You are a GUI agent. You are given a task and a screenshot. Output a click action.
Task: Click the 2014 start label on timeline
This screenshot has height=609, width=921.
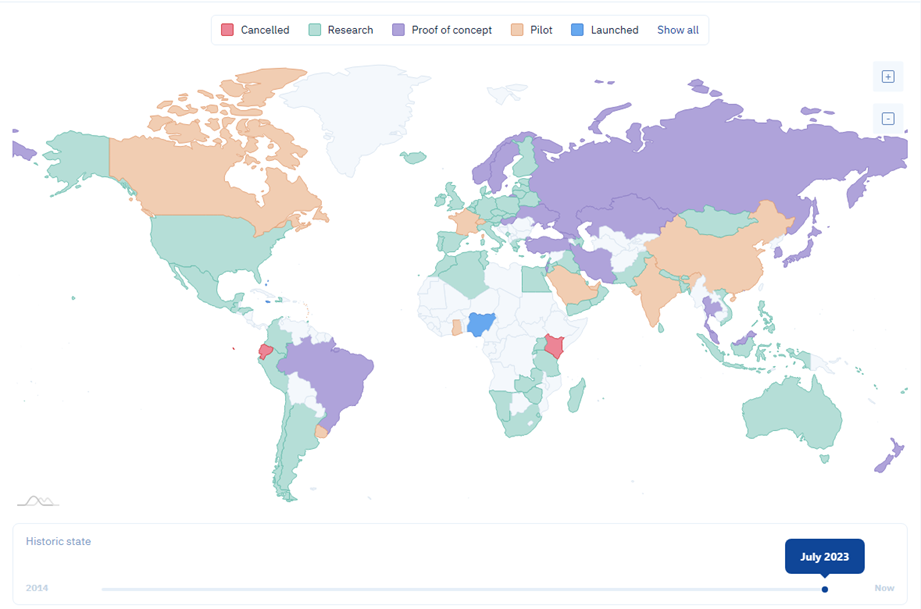[37, 588]
